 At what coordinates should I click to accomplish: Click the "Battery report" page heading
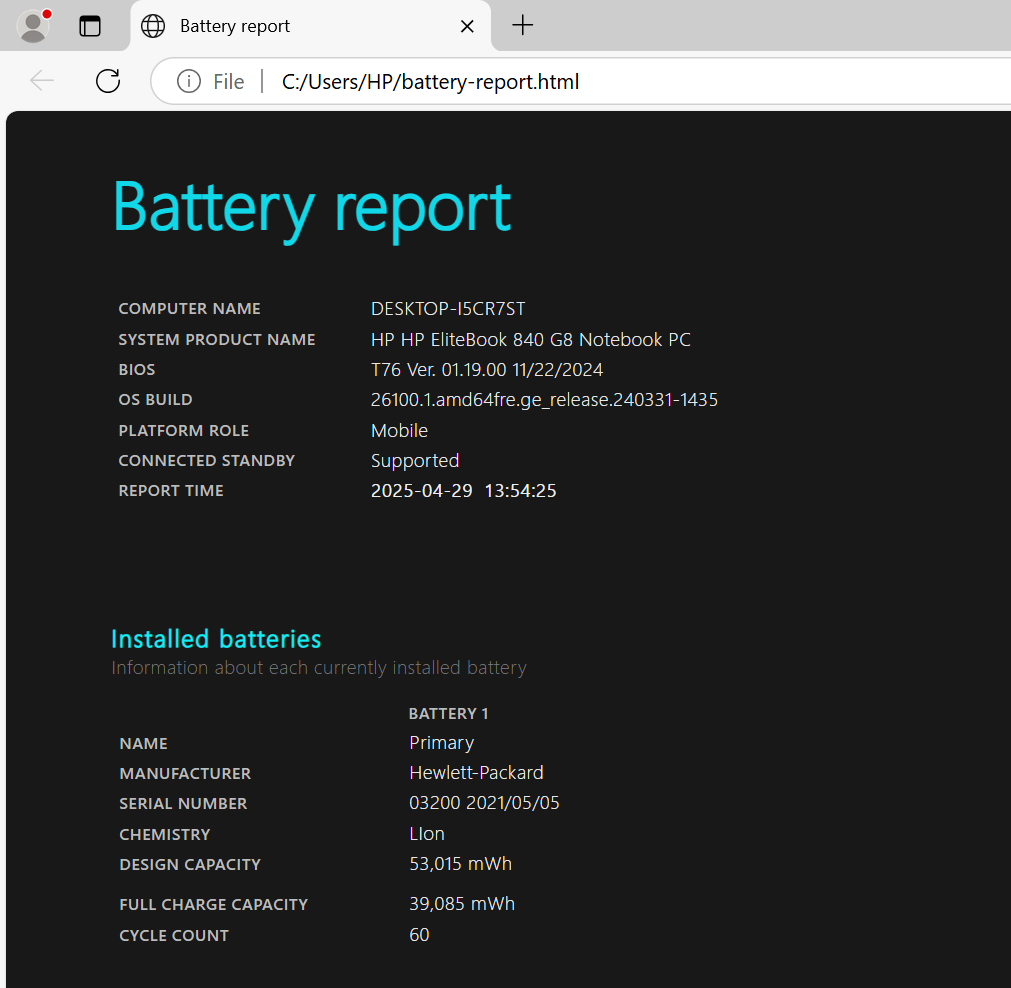click(312, 207)
